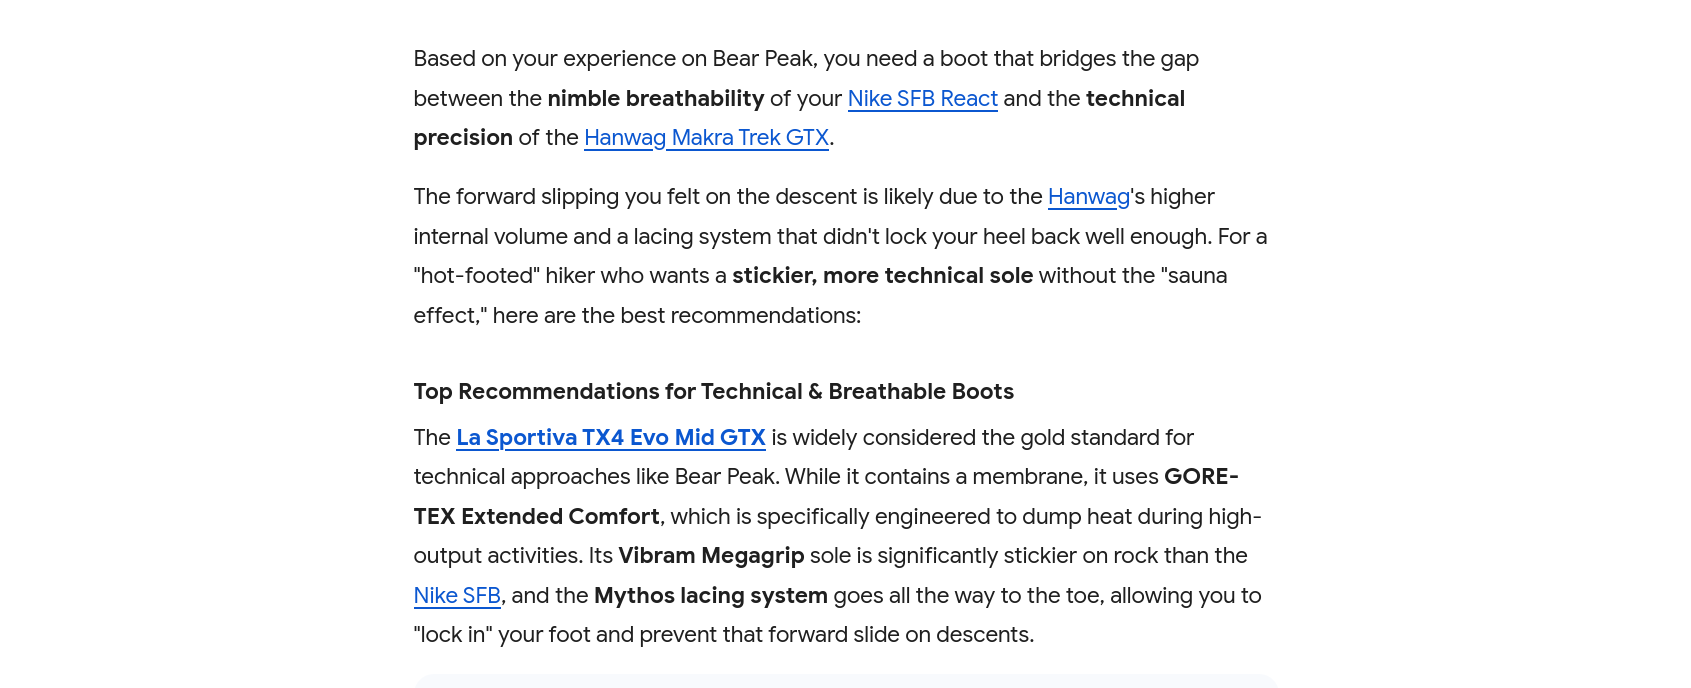Click the Top Recommendations heading
This screenshot has width=1691, height=688.
click(x=713, y=392)
